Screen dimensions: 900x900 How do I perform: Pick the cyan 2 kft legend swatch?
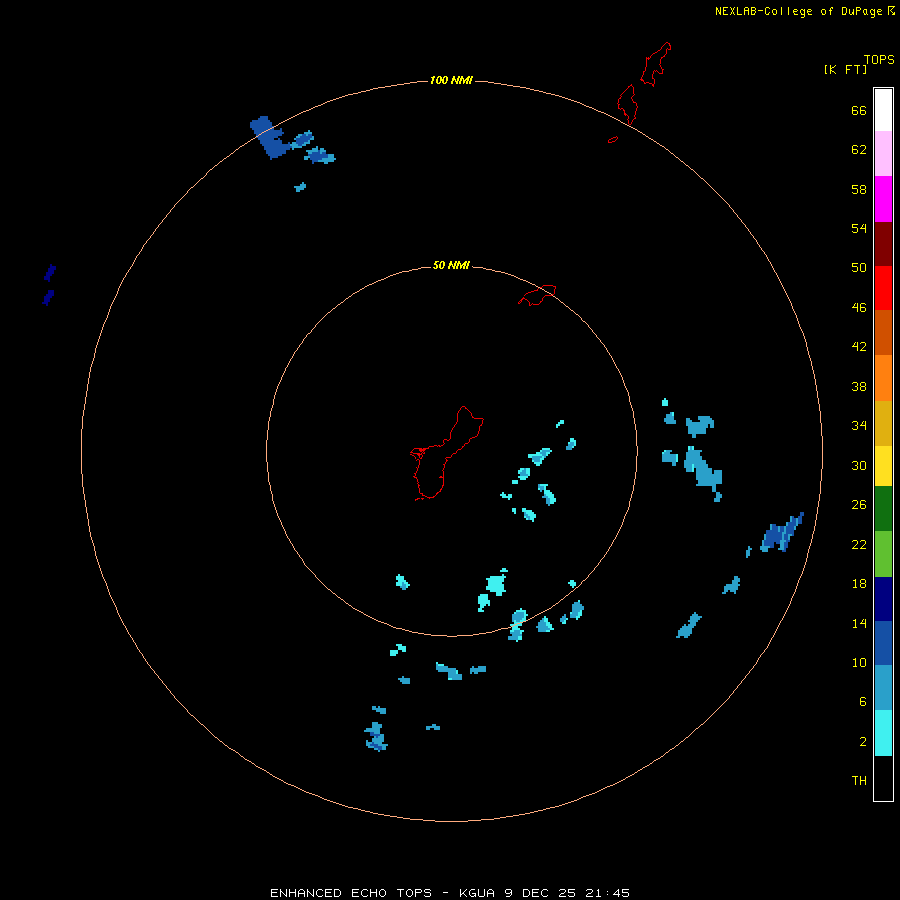tap(883, 733)
